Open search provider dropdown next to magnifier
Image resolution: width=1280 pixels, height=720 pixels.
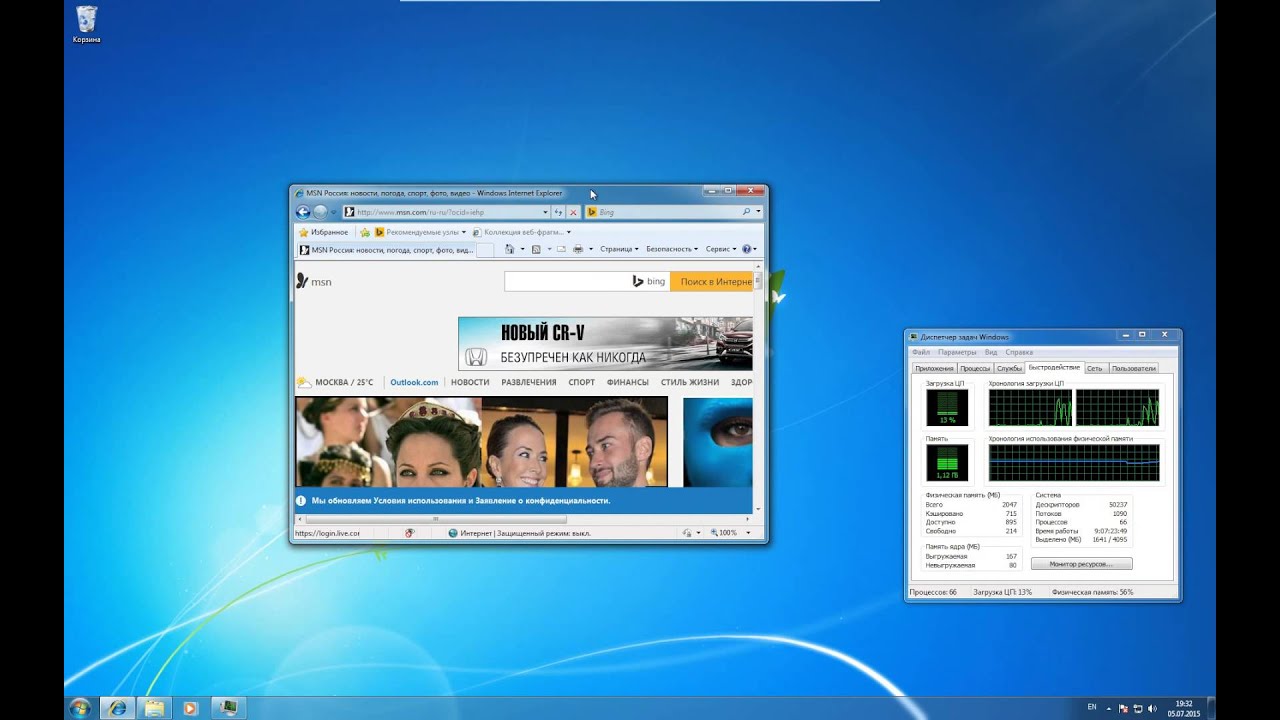758,212
